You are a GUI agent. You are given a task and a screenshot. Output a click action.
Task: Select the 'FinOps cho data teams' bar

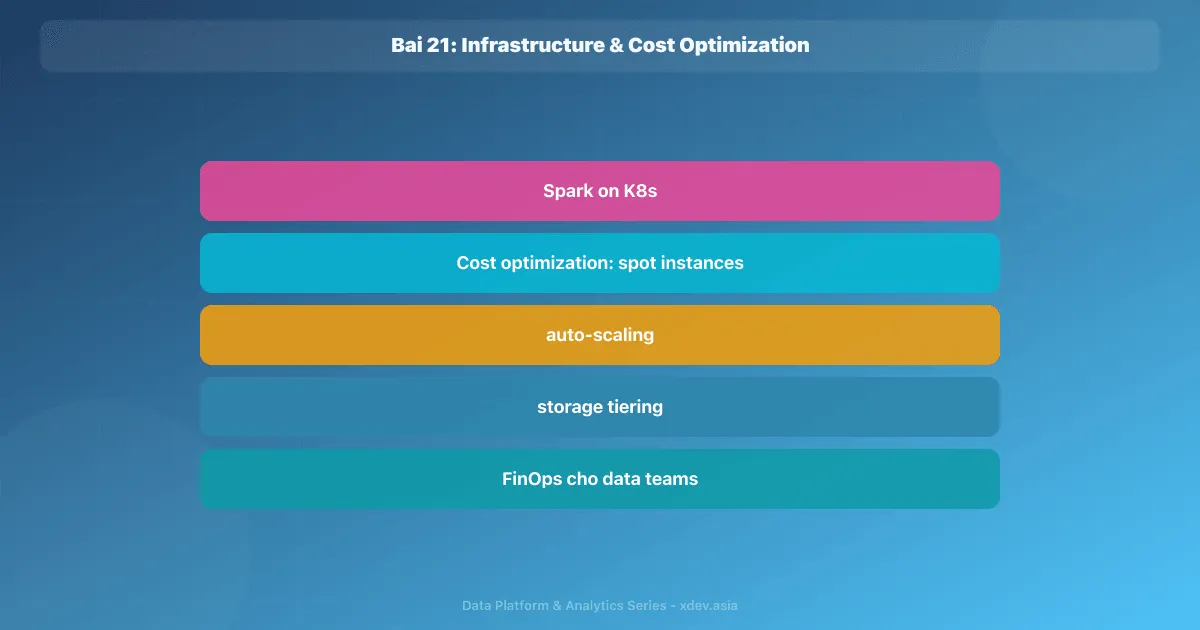point(600,479)
